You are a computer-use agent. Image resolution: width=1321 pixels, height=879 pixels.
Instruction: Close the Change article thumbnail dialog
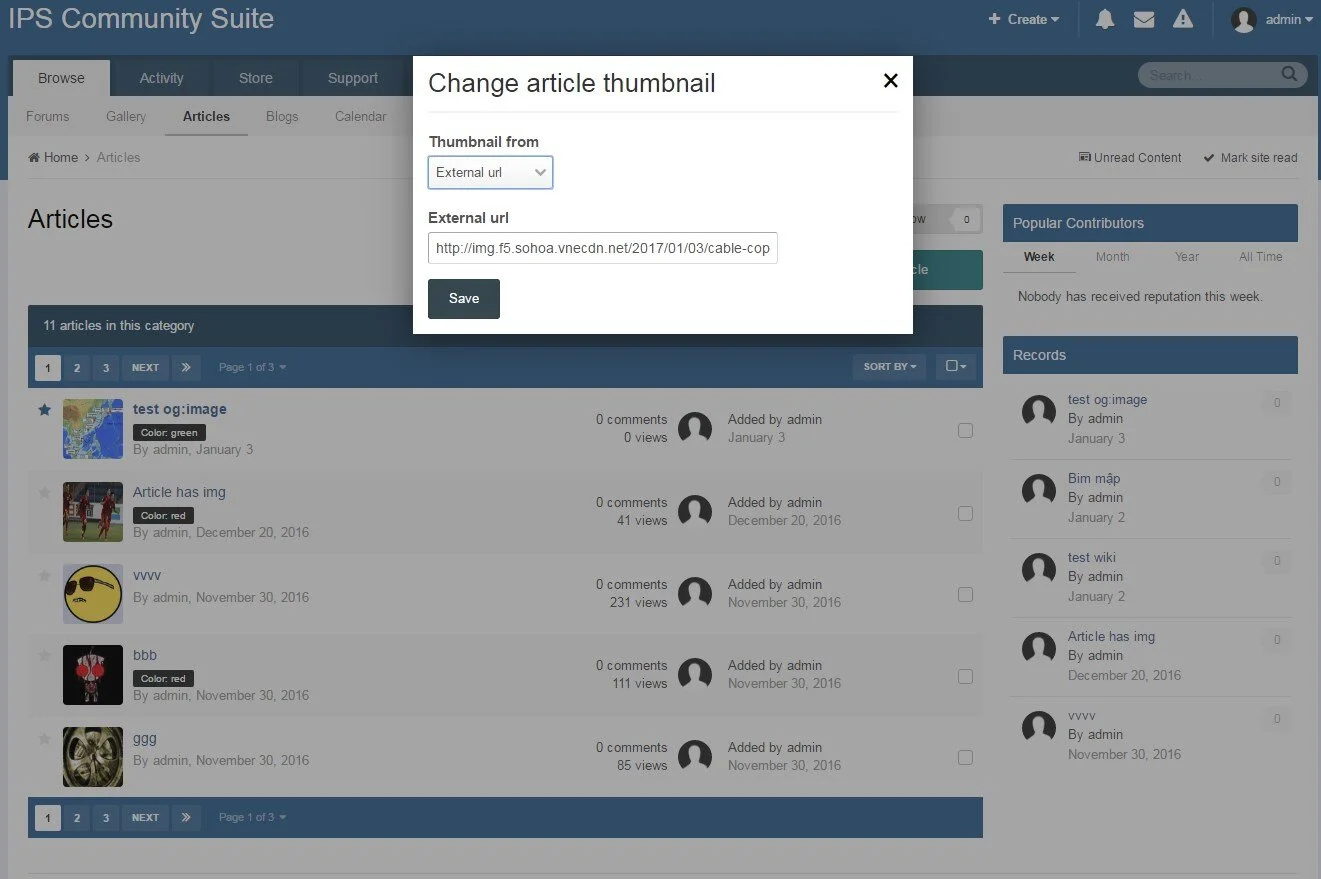890,81
